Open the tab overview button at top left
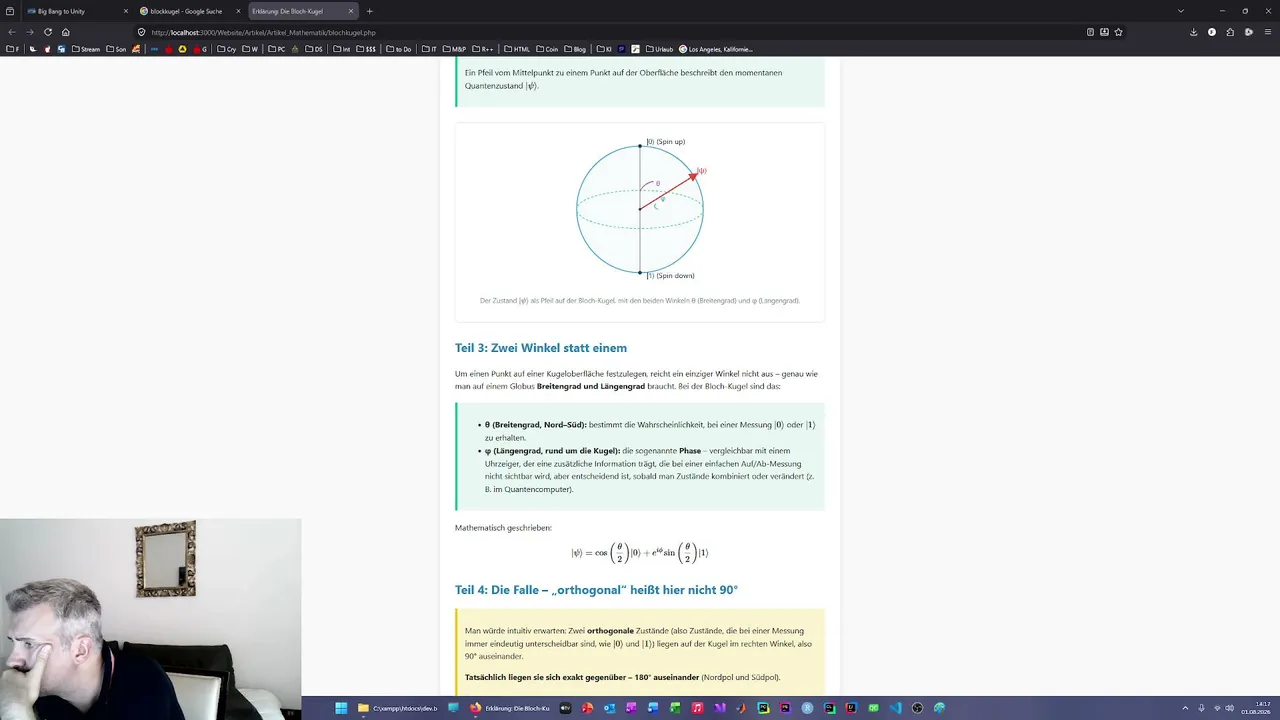This screenshot has width=1280, height=720. click(11, 11)
